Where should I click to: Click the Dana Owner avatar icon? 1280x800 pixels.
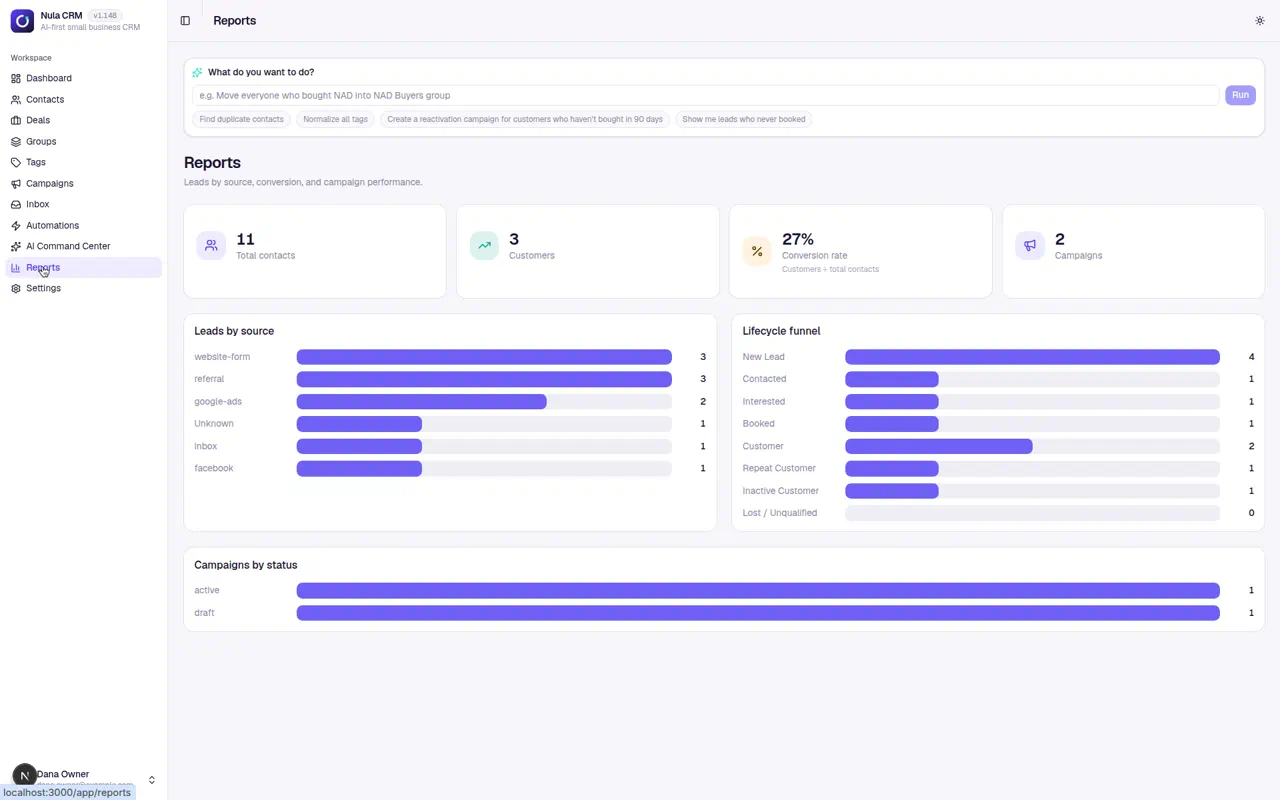[24, 776]
